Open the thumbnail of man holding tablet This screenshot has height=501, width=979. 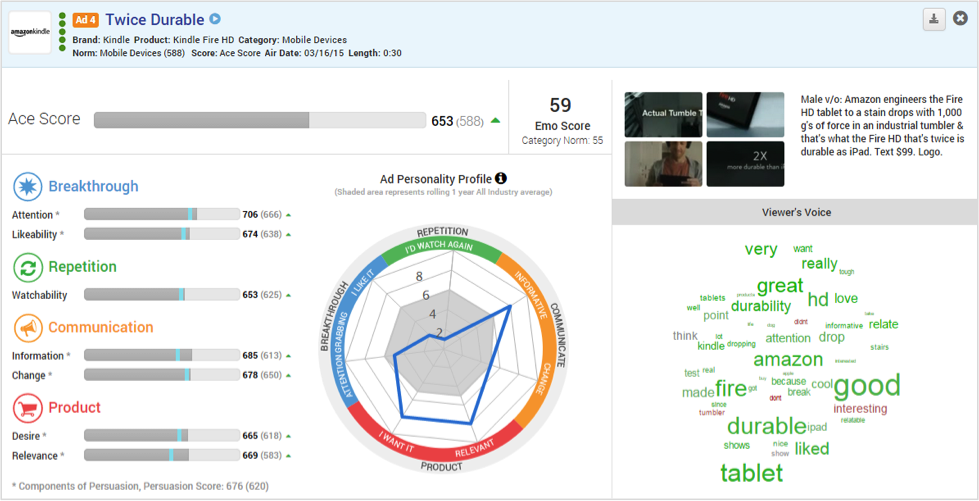tap(663, 164)
